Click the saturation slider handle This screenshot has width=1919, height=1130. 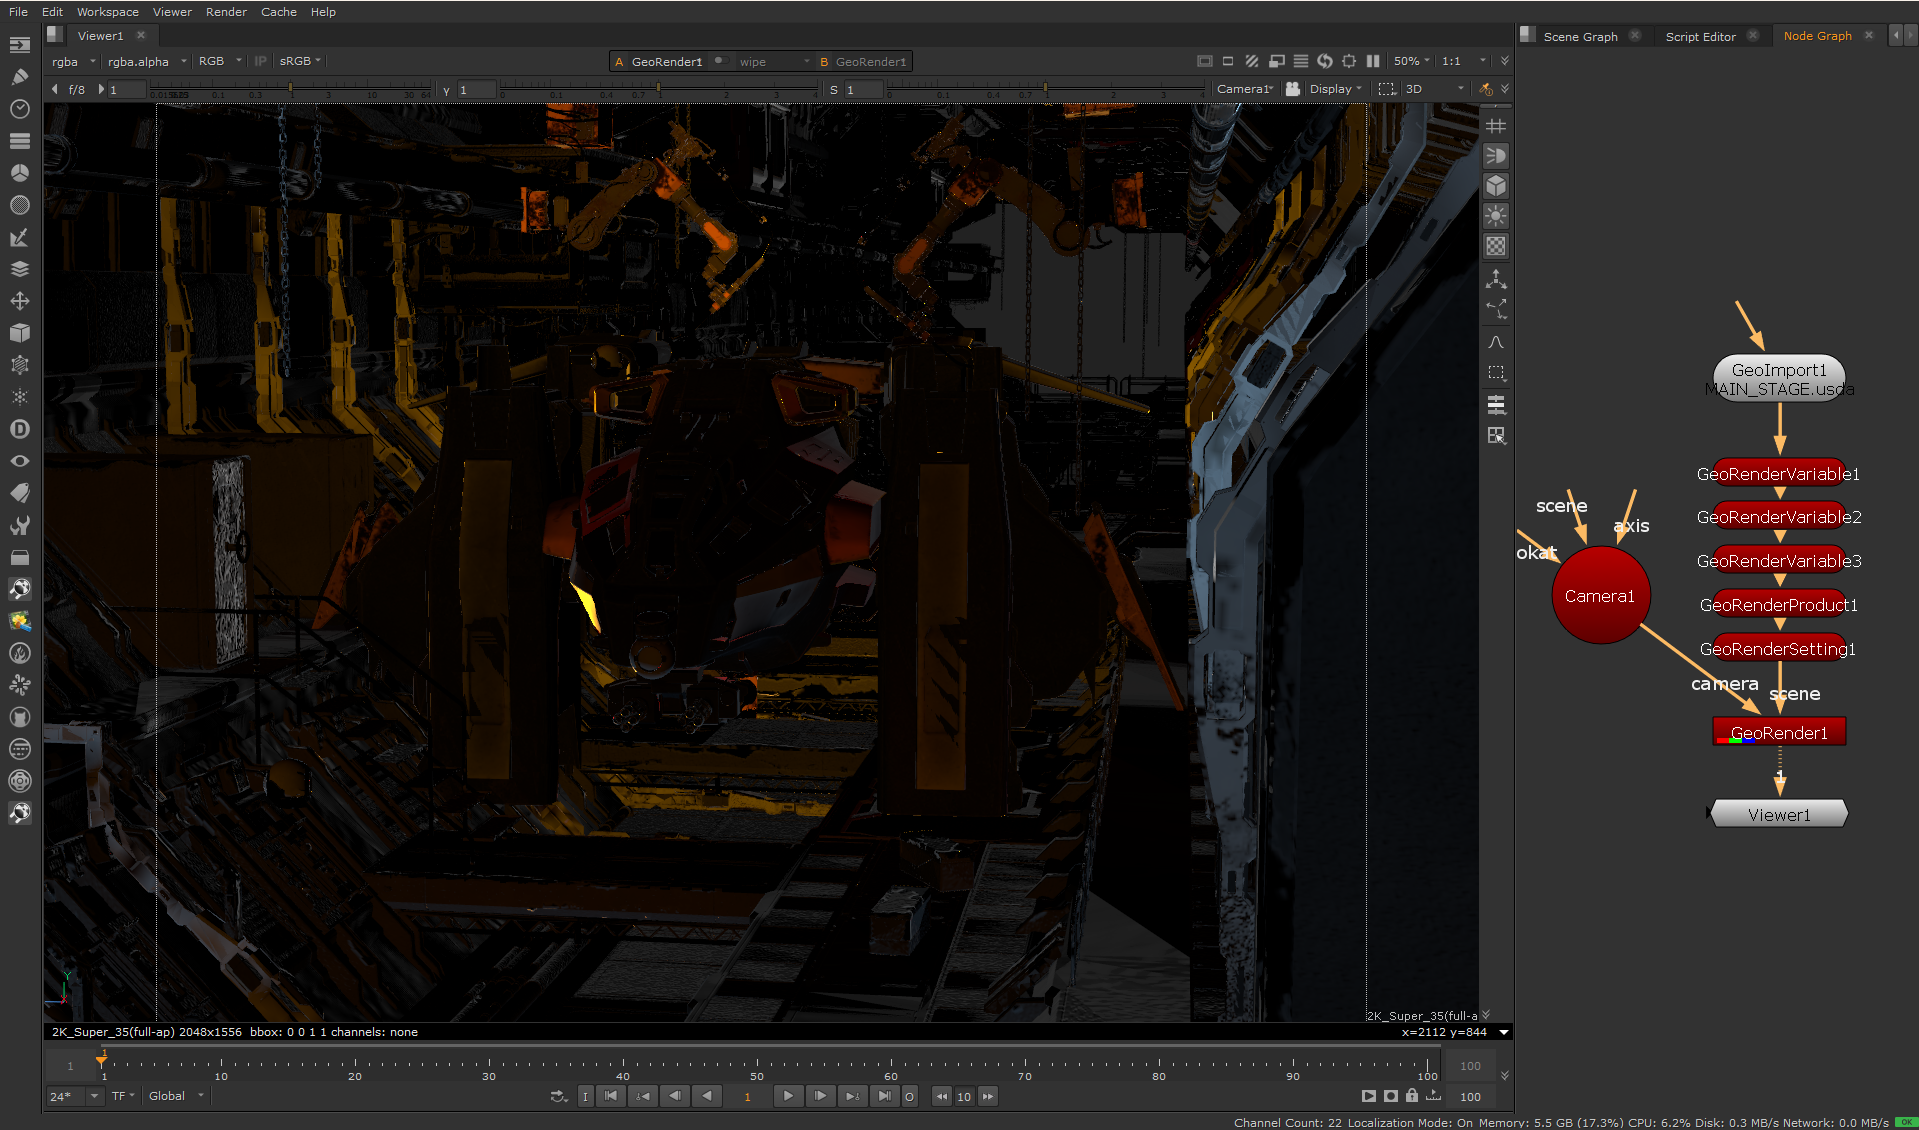point(1045,89)
